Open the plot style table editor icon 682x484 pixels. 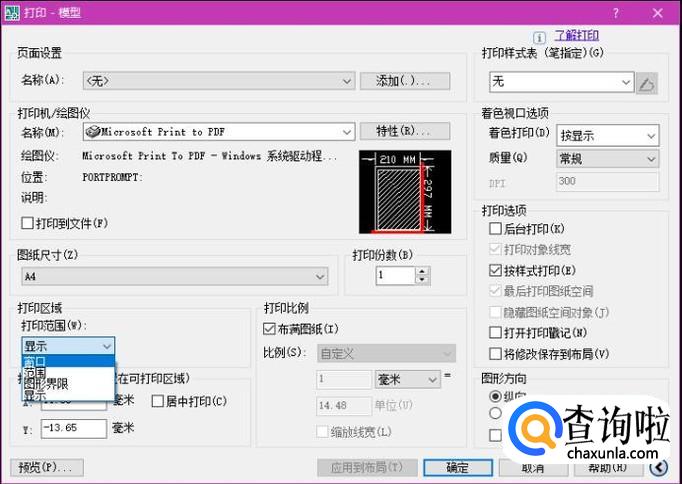coord(647,83)
